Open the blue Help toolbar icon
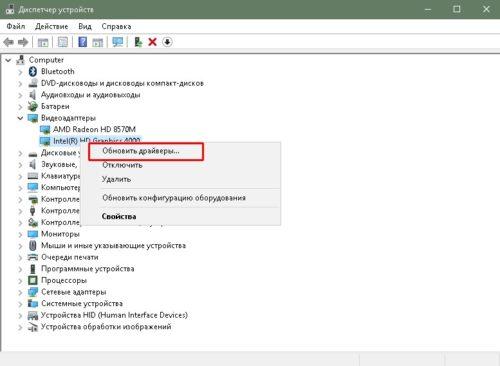Image resolution: width=500 pixels, height=366 pixels. pos(82,42)
